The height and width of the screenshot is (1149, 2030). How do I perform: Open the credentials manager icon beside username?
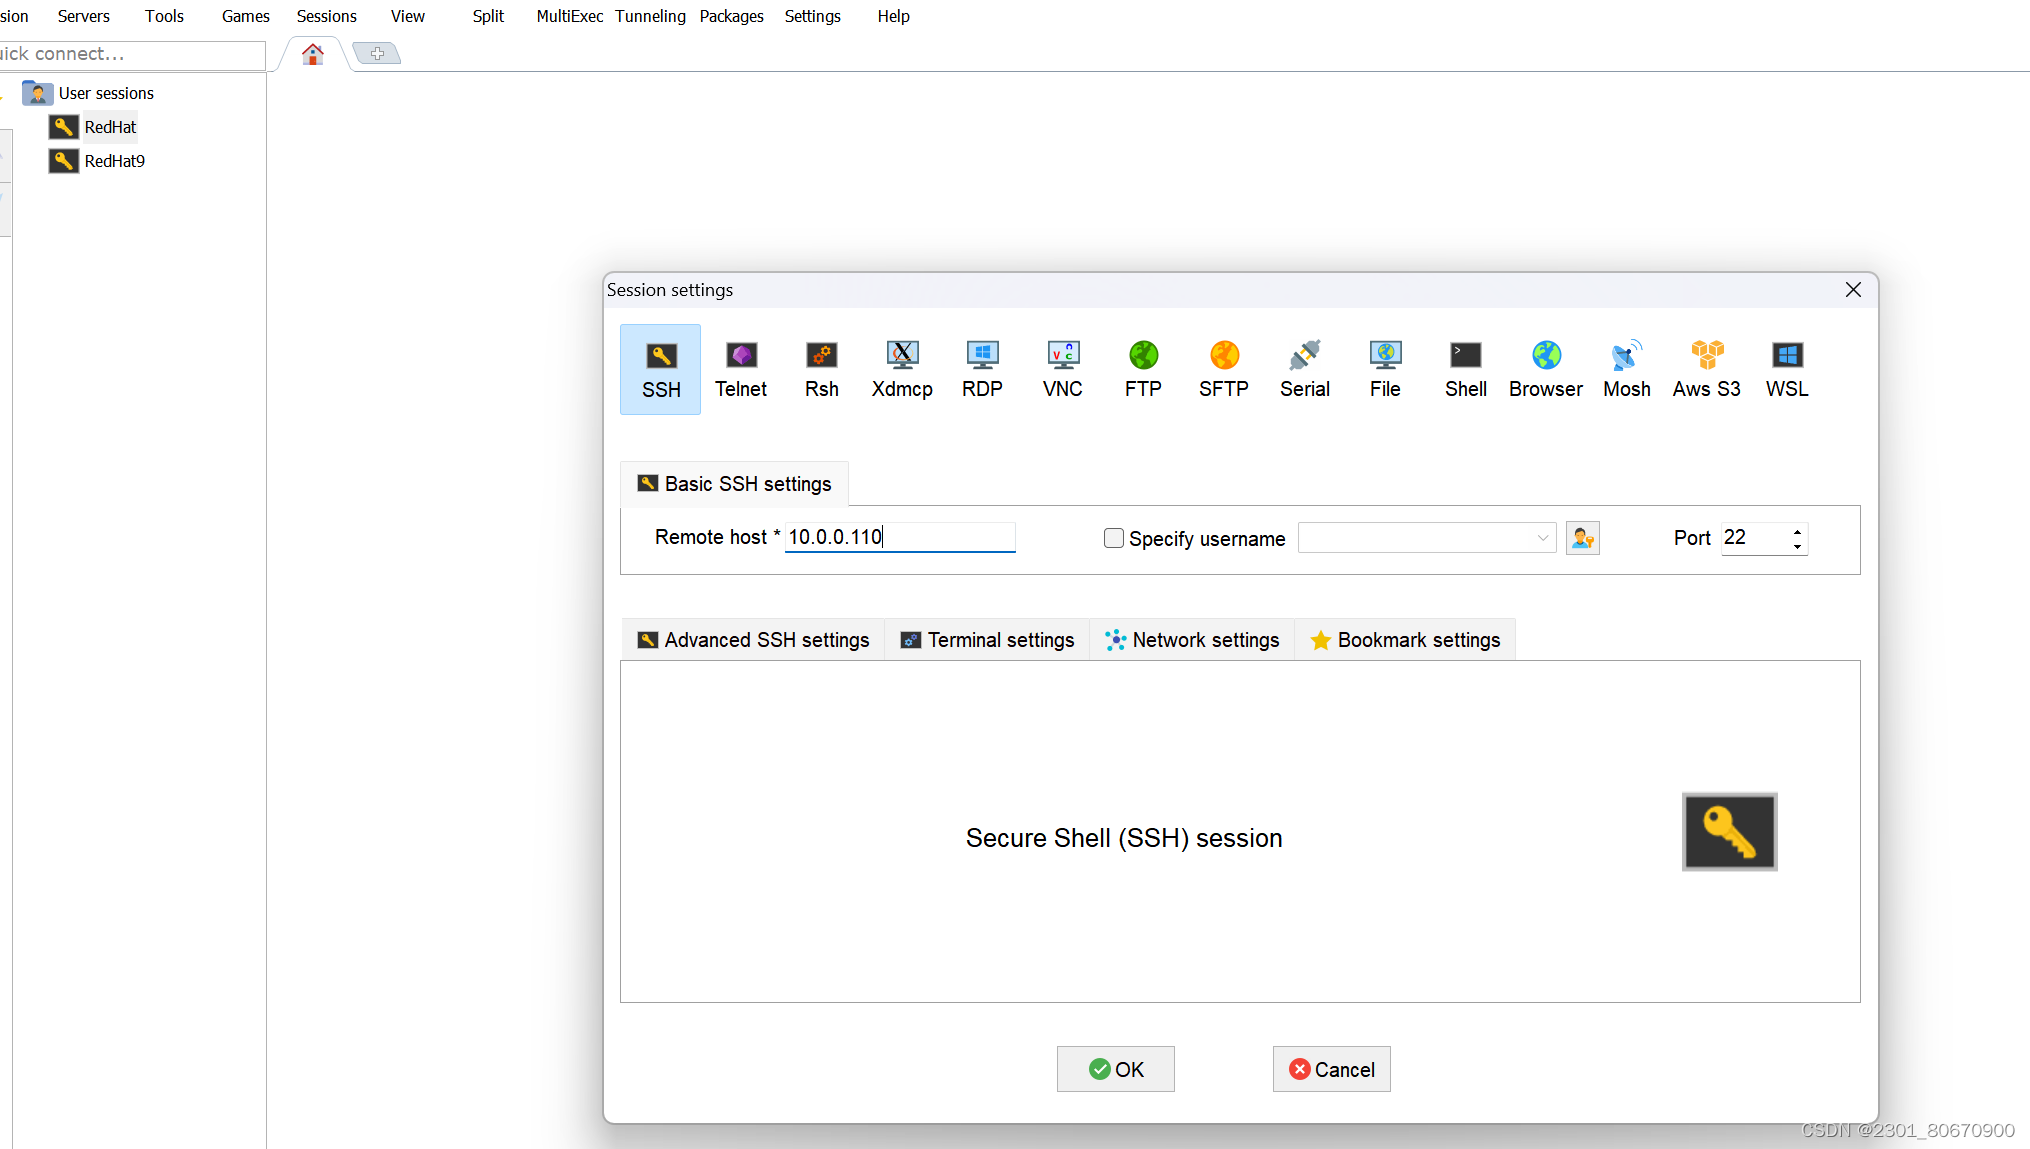pos(1582,538)
